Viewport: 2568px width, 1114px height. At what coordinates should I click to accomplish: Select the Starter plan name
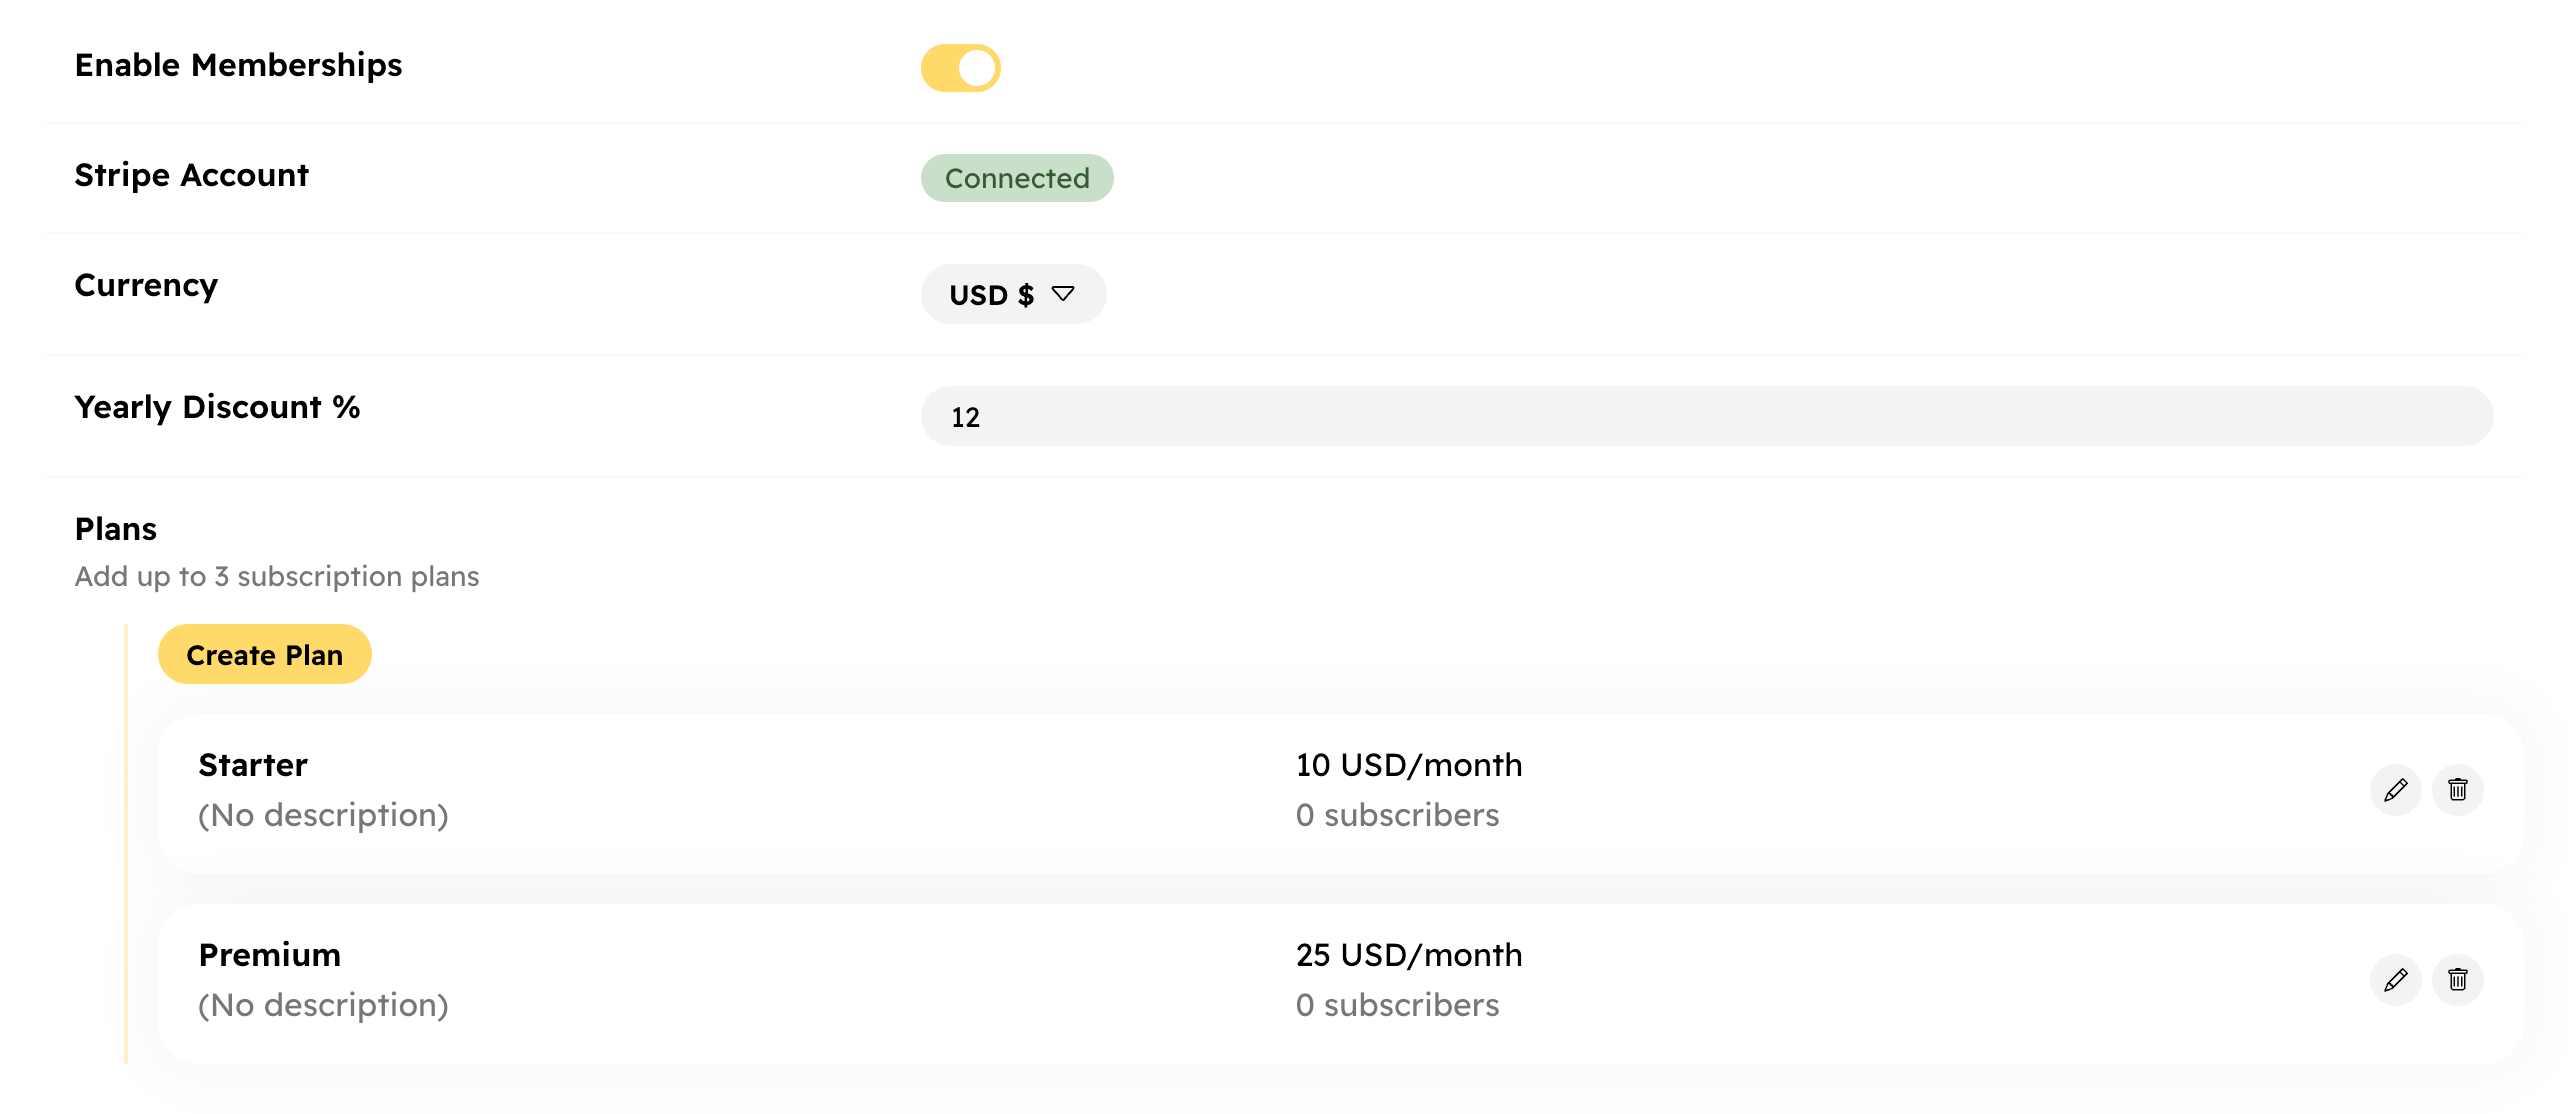253,765
